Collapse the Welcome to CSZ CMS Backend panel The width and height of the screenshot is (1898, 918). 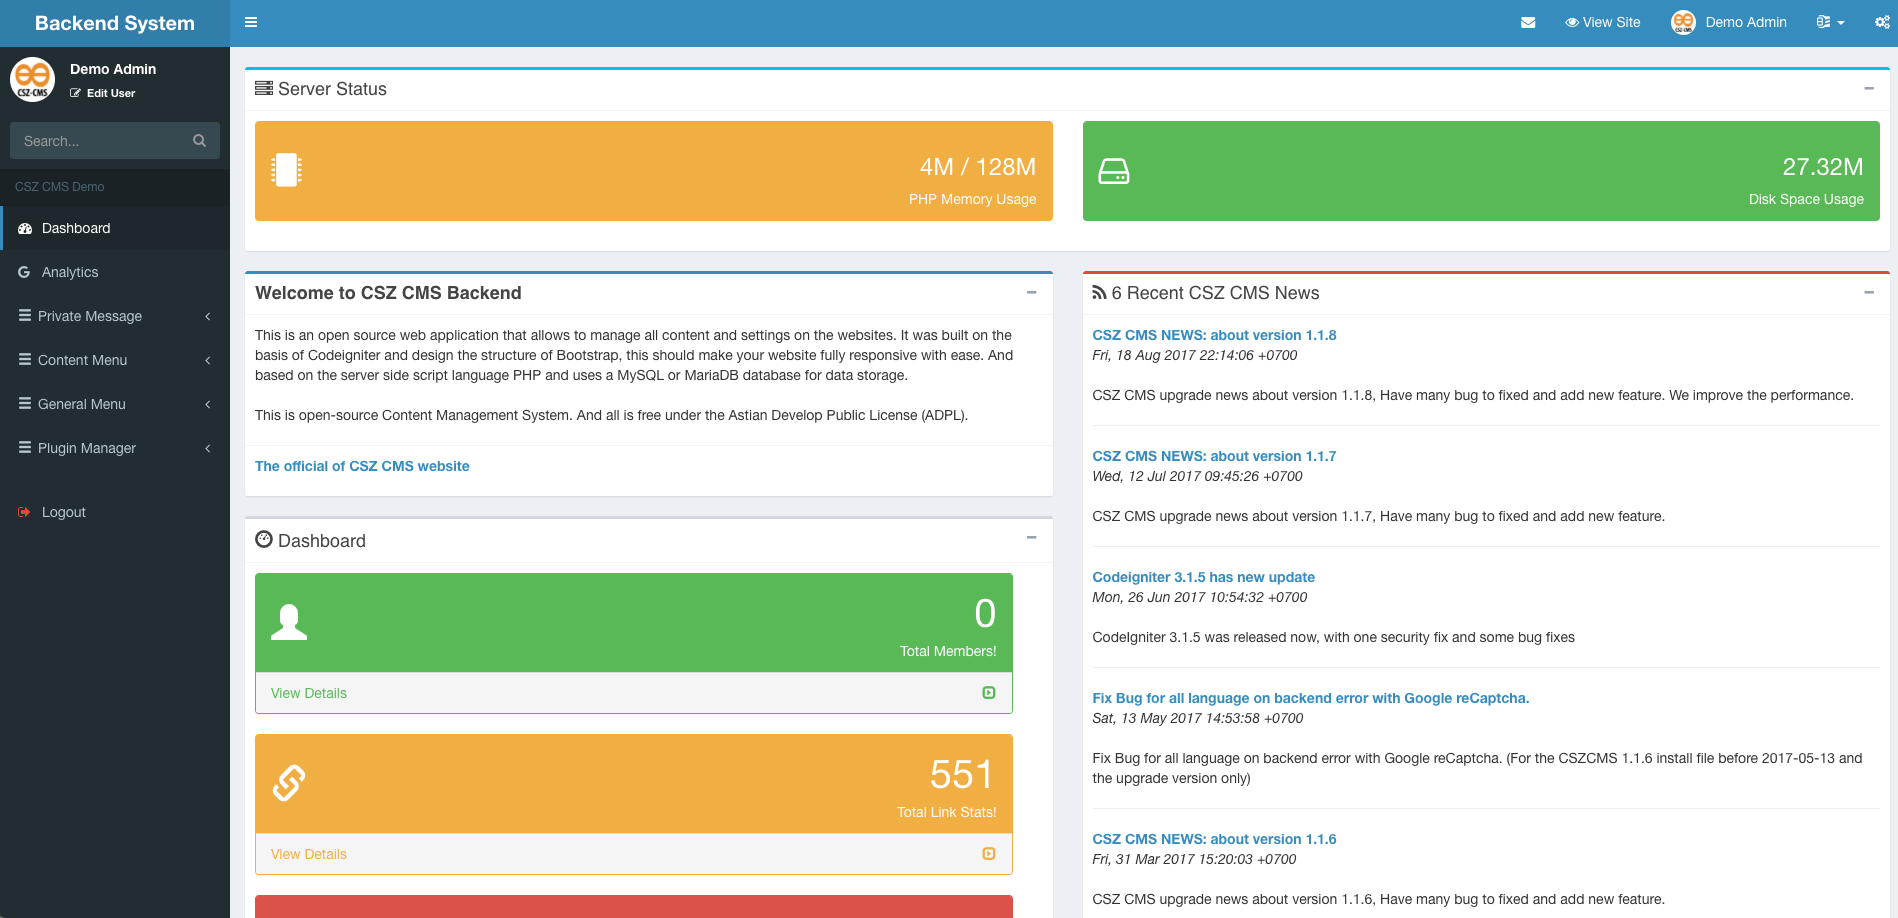1032,292
